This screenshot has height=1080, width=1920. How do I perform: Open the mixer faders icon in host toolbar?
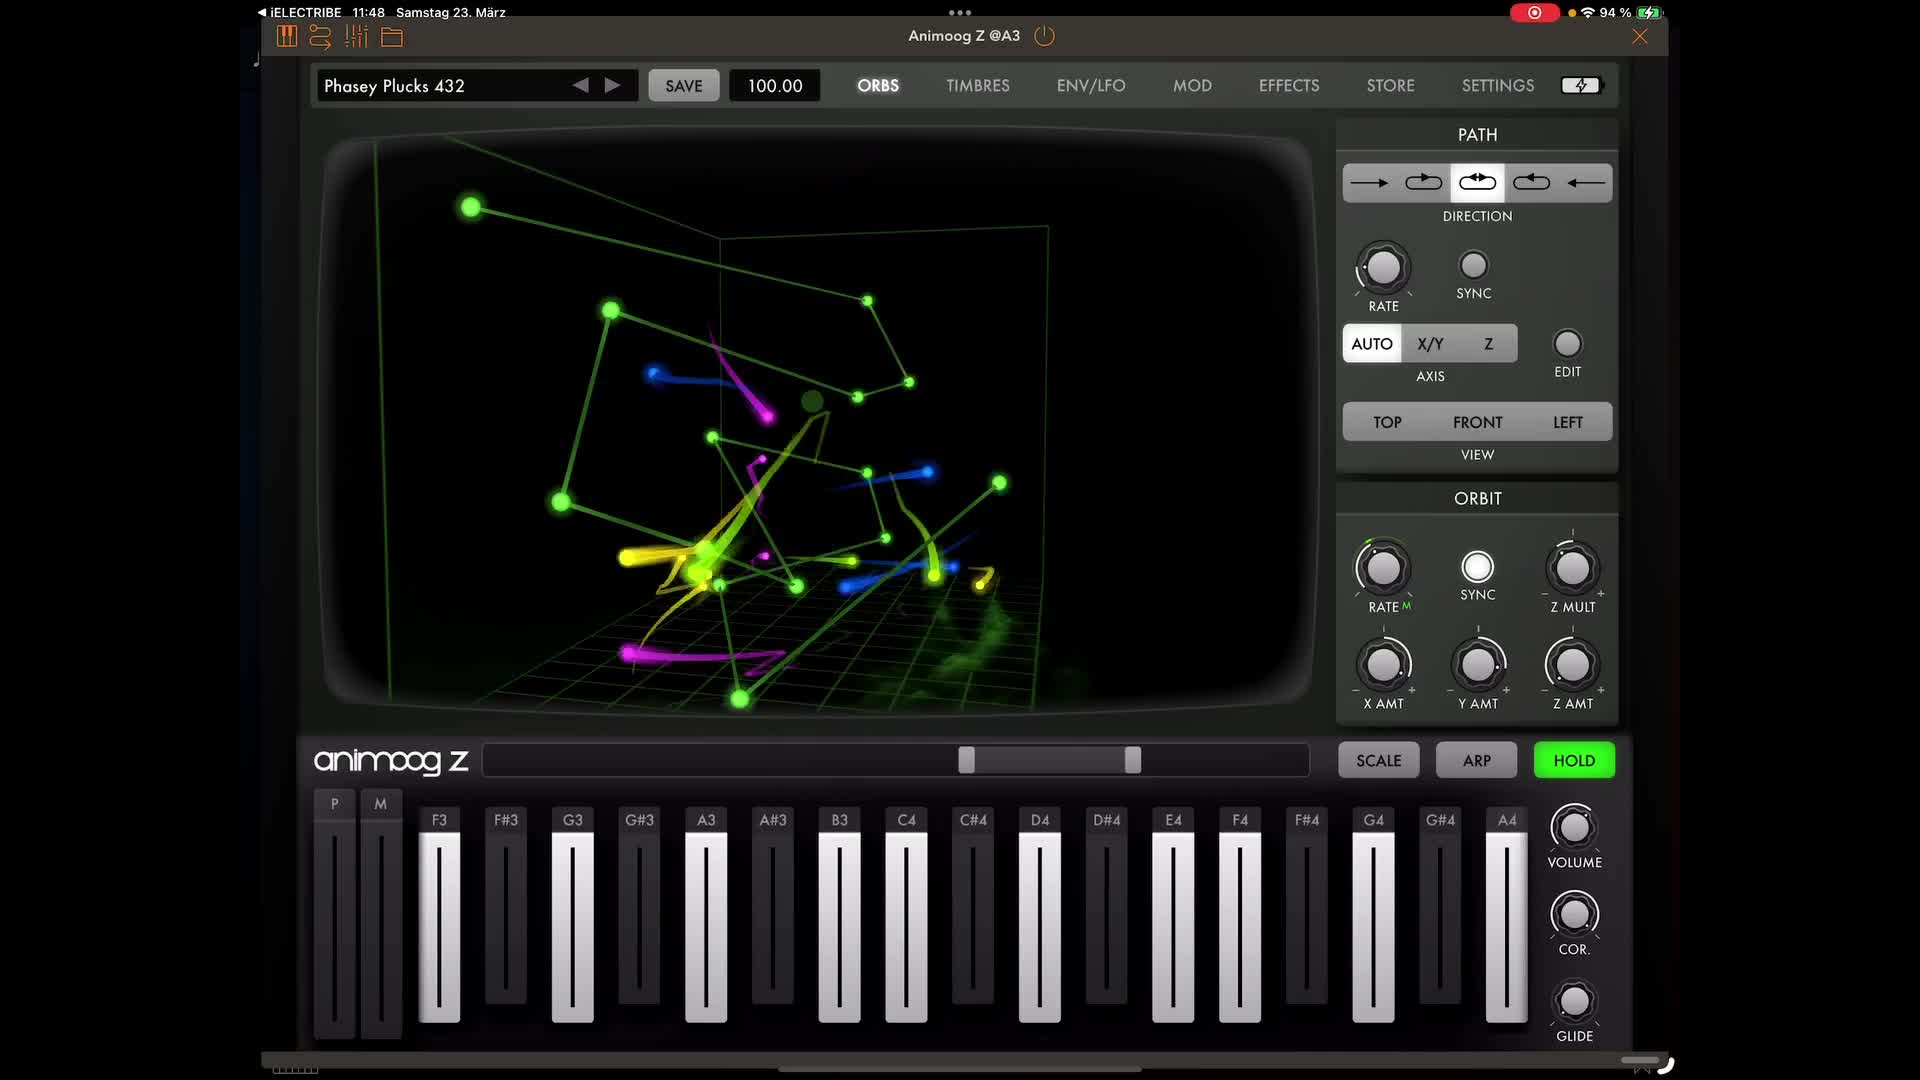pos(356,37)
